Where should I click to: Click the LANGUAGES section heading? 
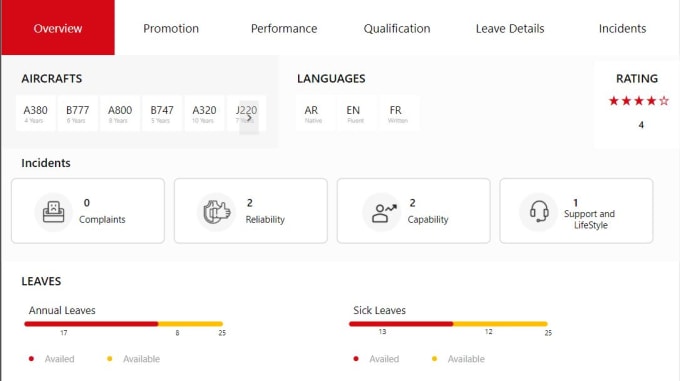tap(331, 78)
